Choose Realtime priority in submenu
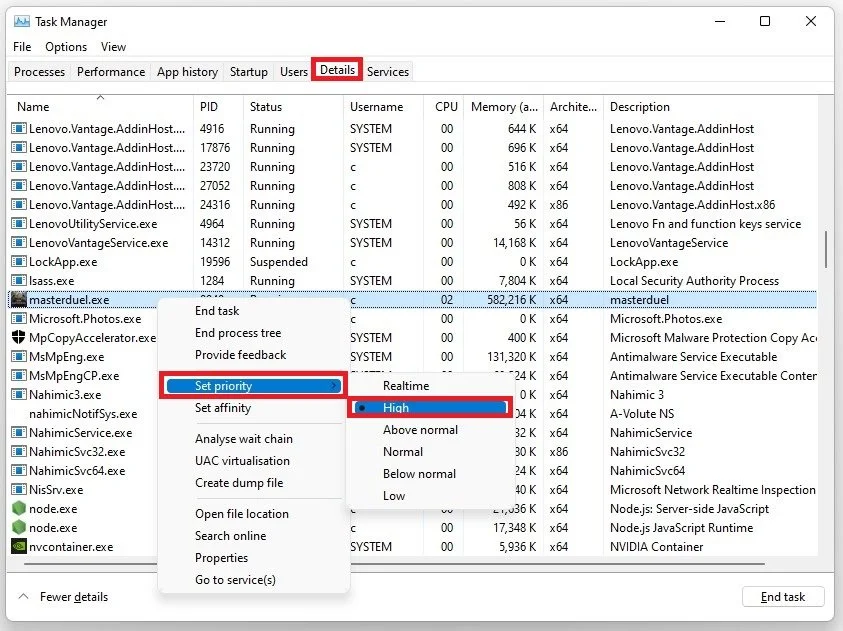This screenshot has height=631, width=843. coord(406,385)
